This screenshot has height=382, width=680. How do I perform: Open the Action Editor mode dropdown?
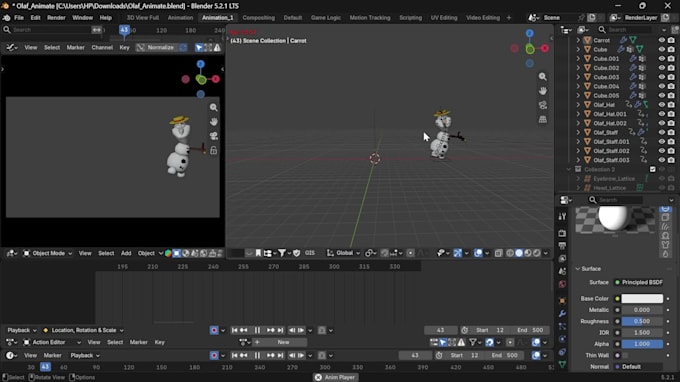(52, 343)
